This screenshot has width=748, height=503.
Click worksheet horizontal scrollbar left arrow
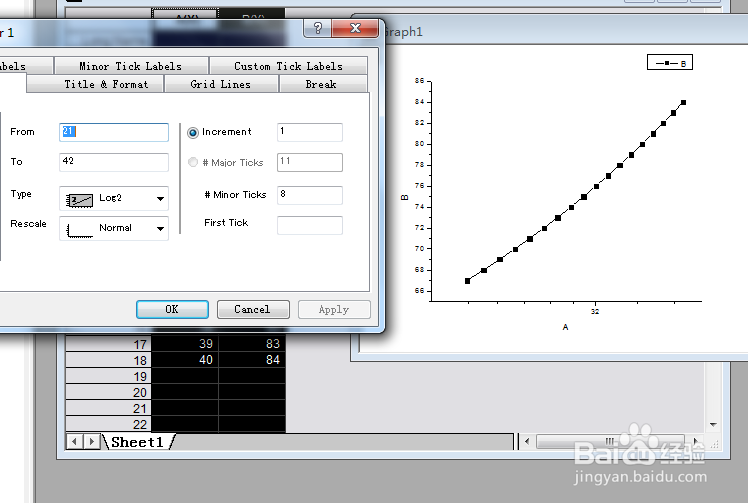click(x=527, y=441)
